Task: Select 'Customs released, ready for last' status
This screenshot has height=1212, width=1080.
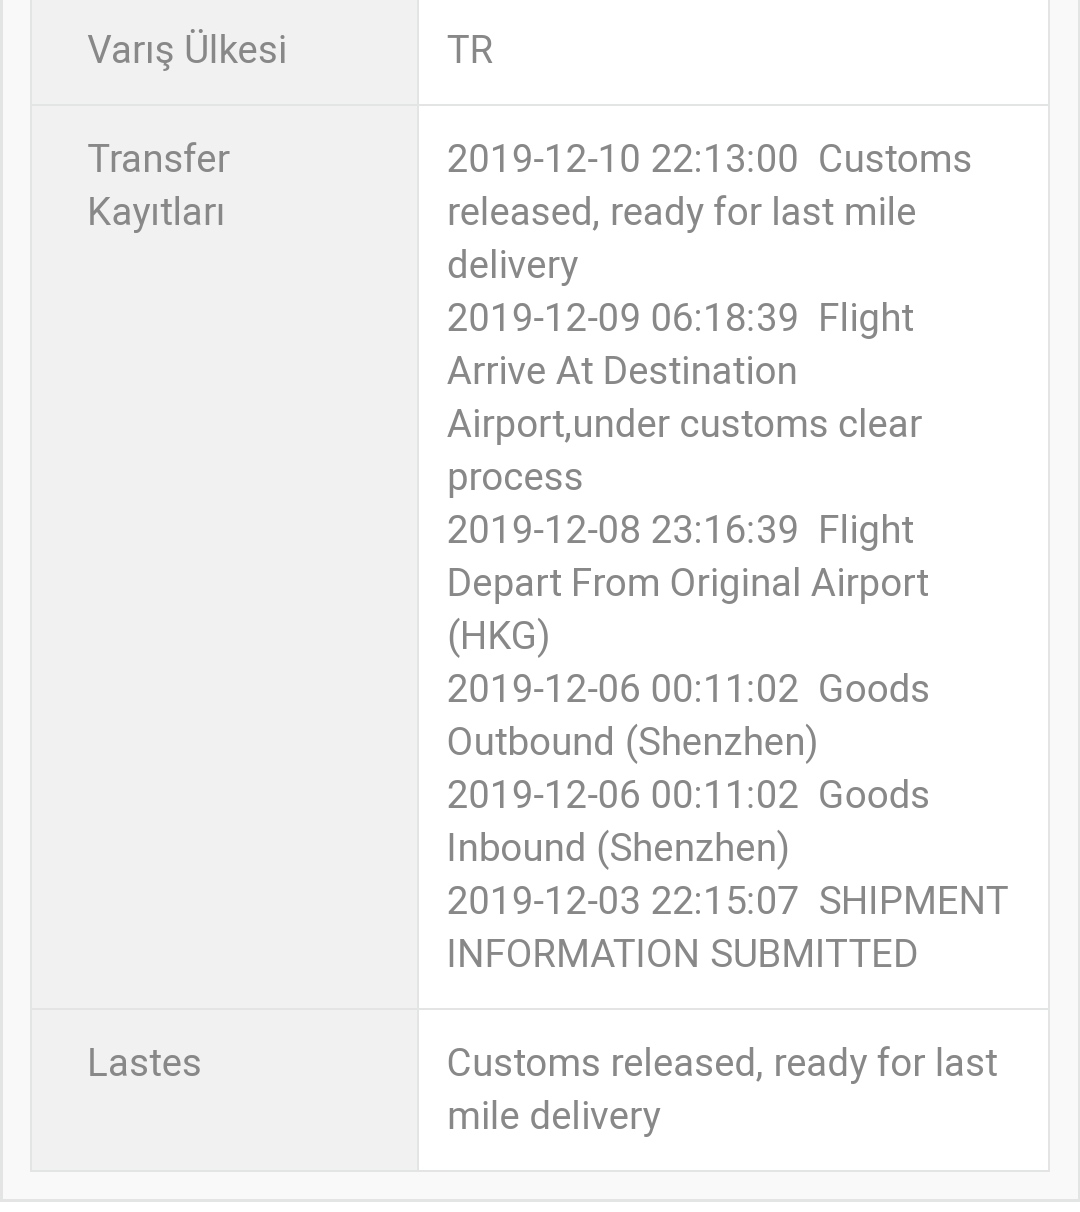Action: 722,1063
